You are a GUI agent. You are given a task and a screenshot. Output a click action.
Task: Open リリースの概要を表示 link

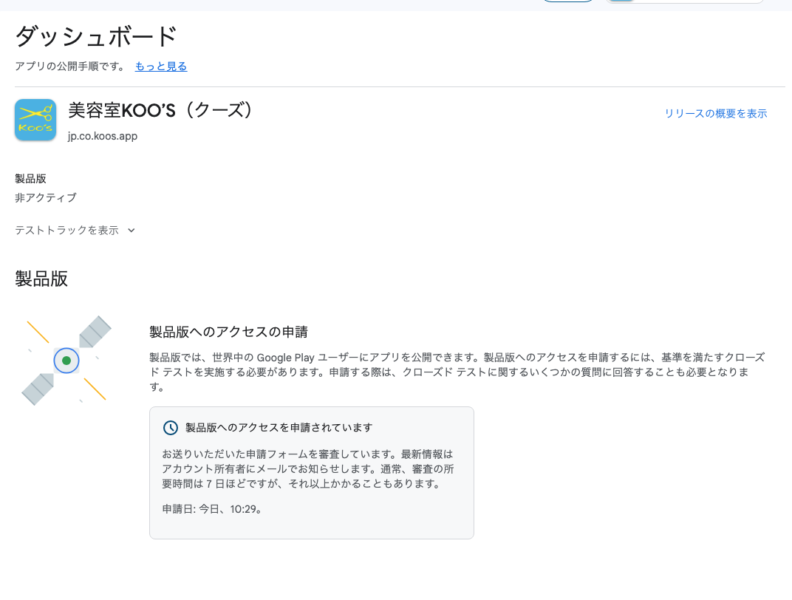(x=715, y=114)
